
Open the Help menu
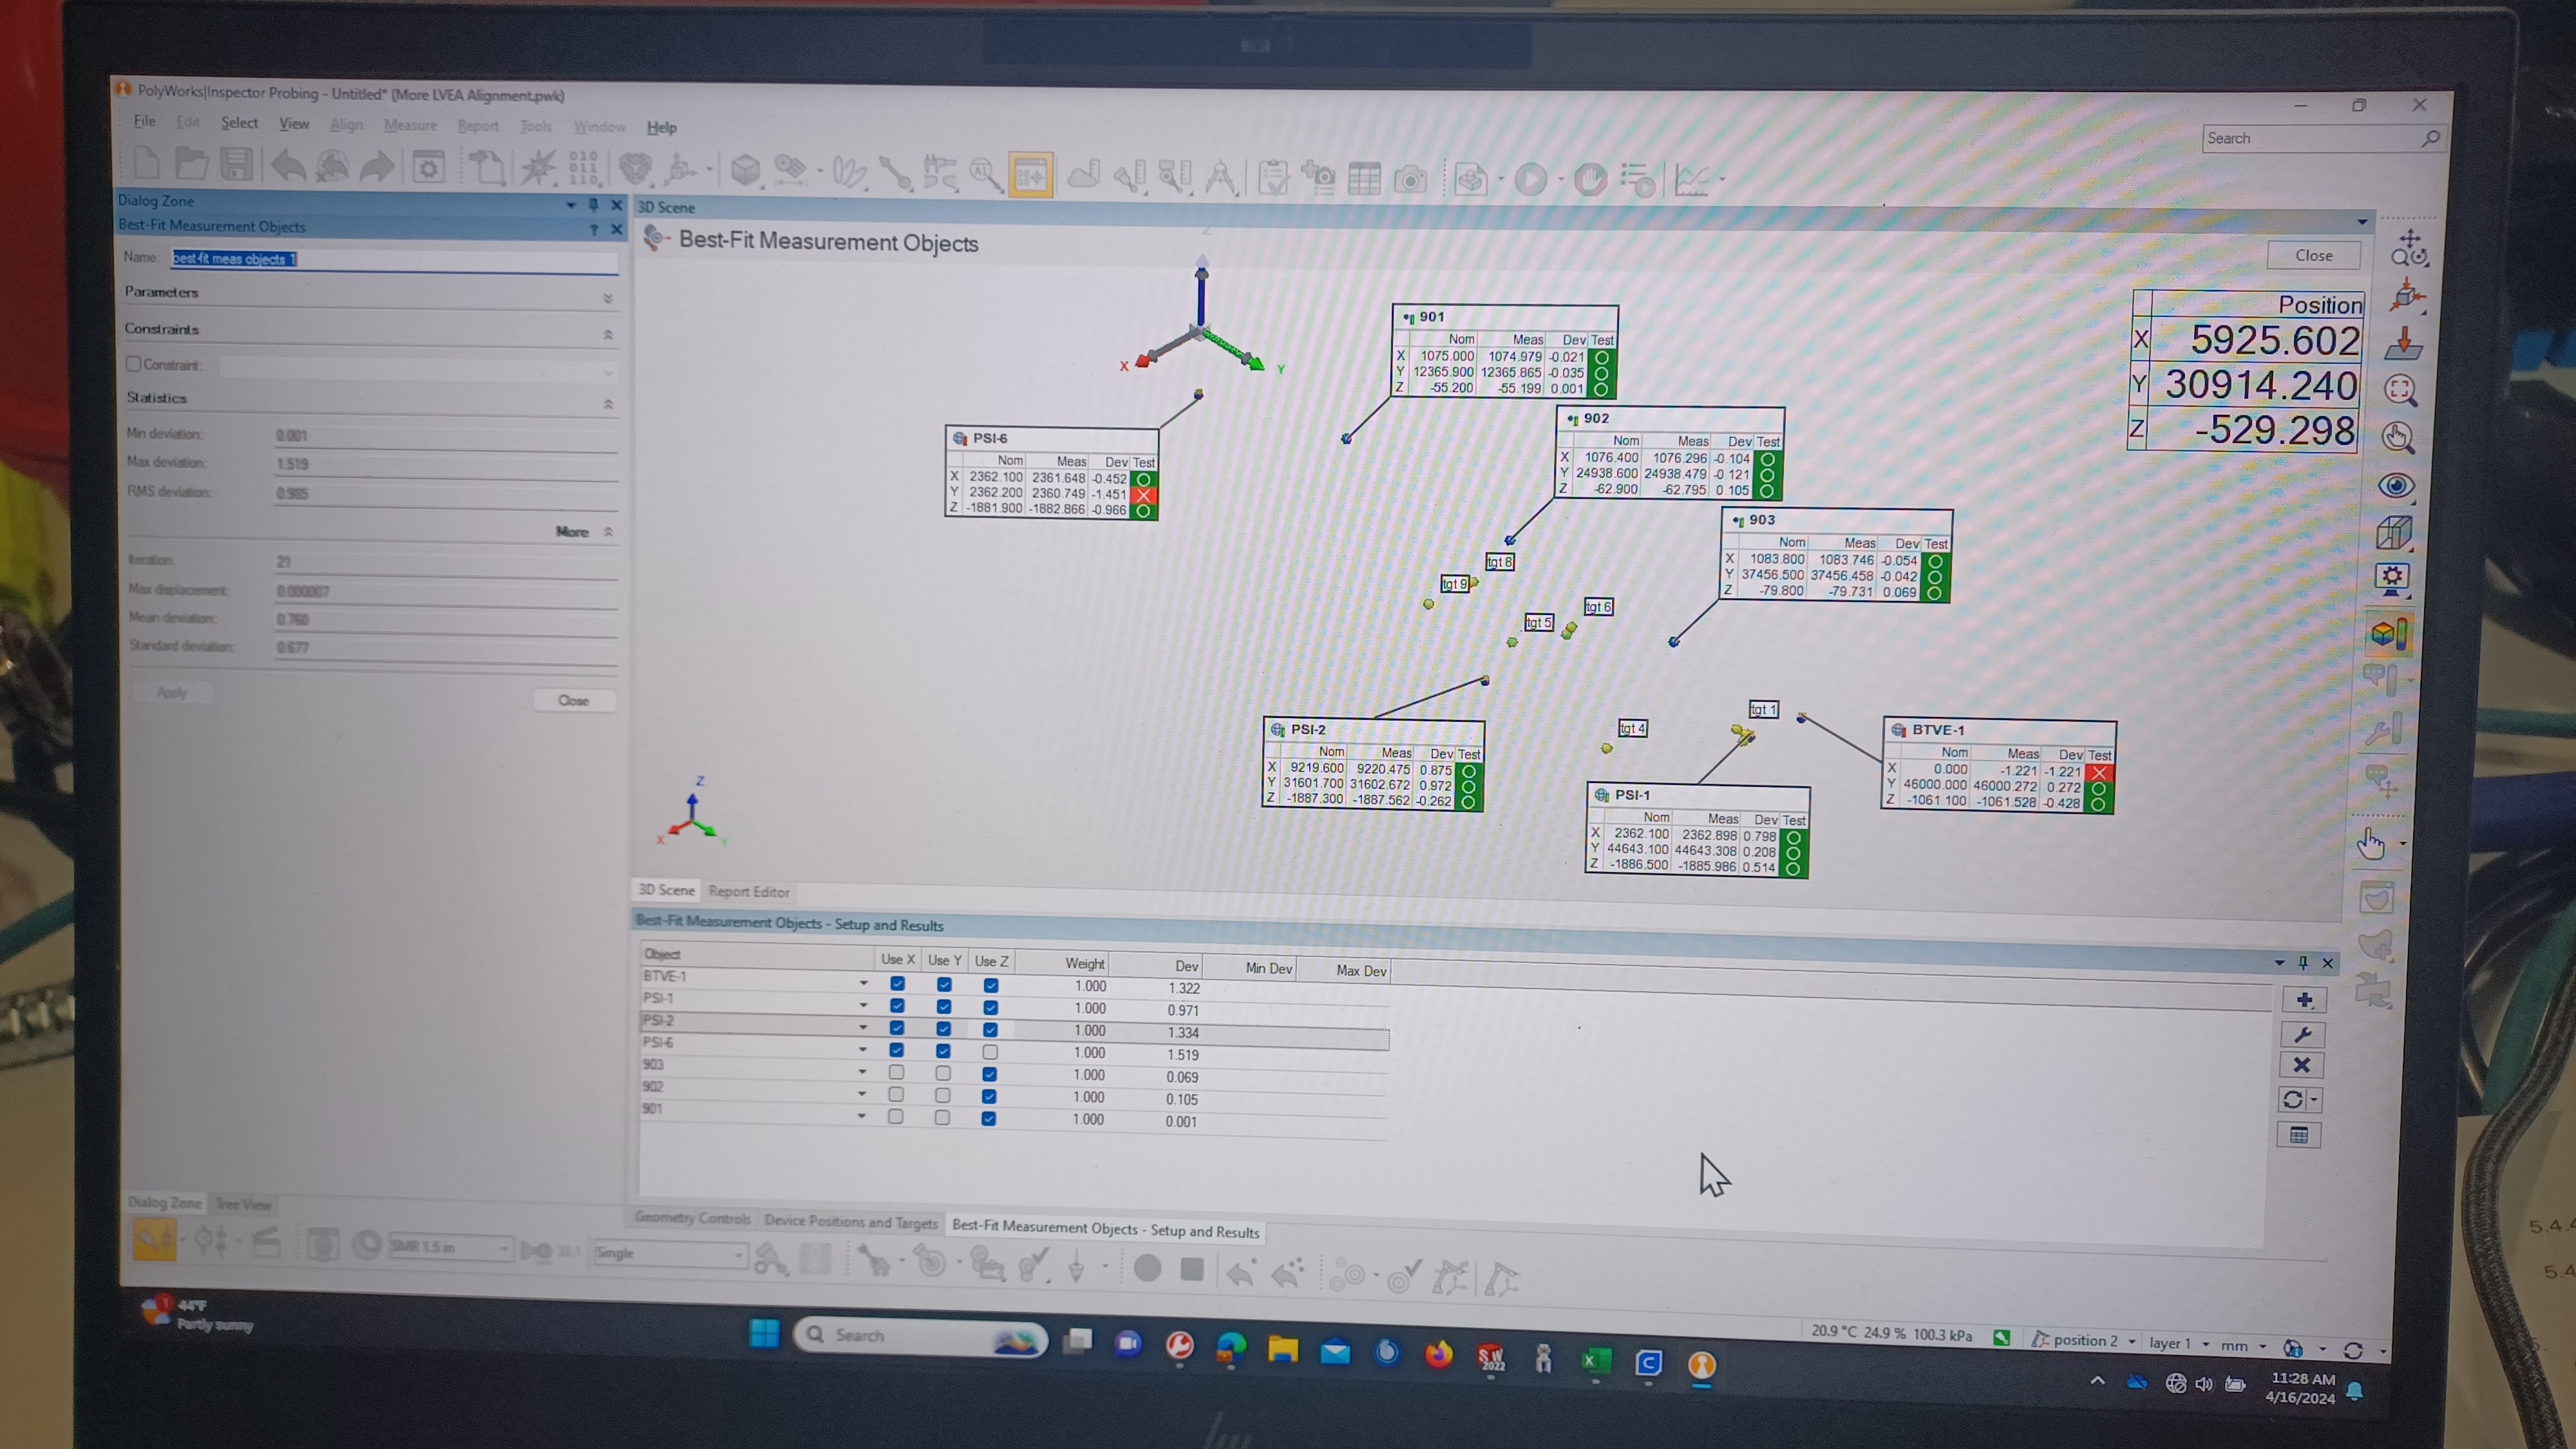661,128
